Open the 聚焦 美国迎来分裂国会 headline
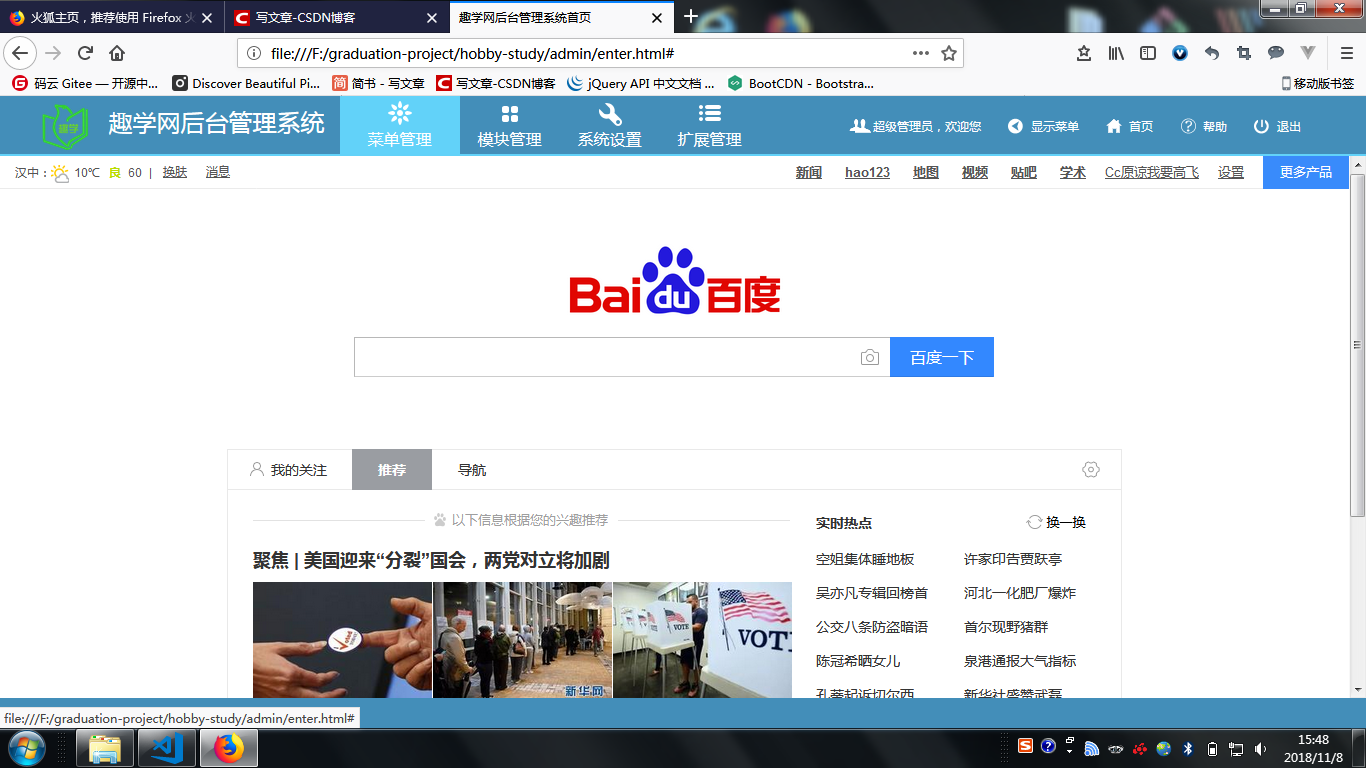The height and width of the screenshot is (768, 1366). 431,560
